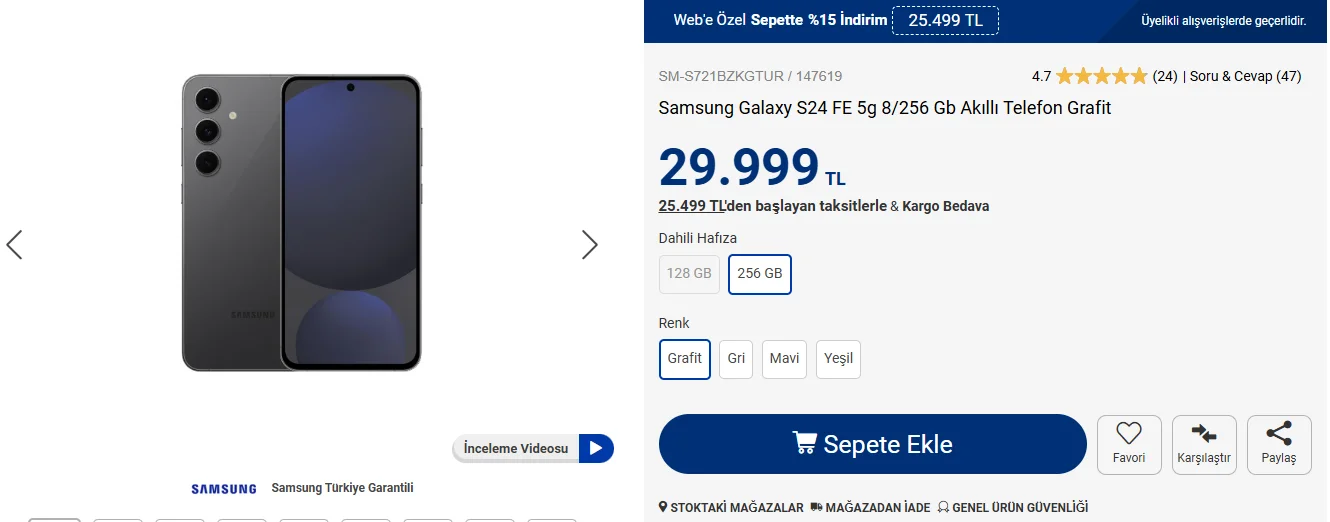The height and width of the screenshot is (522, 1330).
Task: Open Mağazadan İade return info
Action: (x=870, y=508)
